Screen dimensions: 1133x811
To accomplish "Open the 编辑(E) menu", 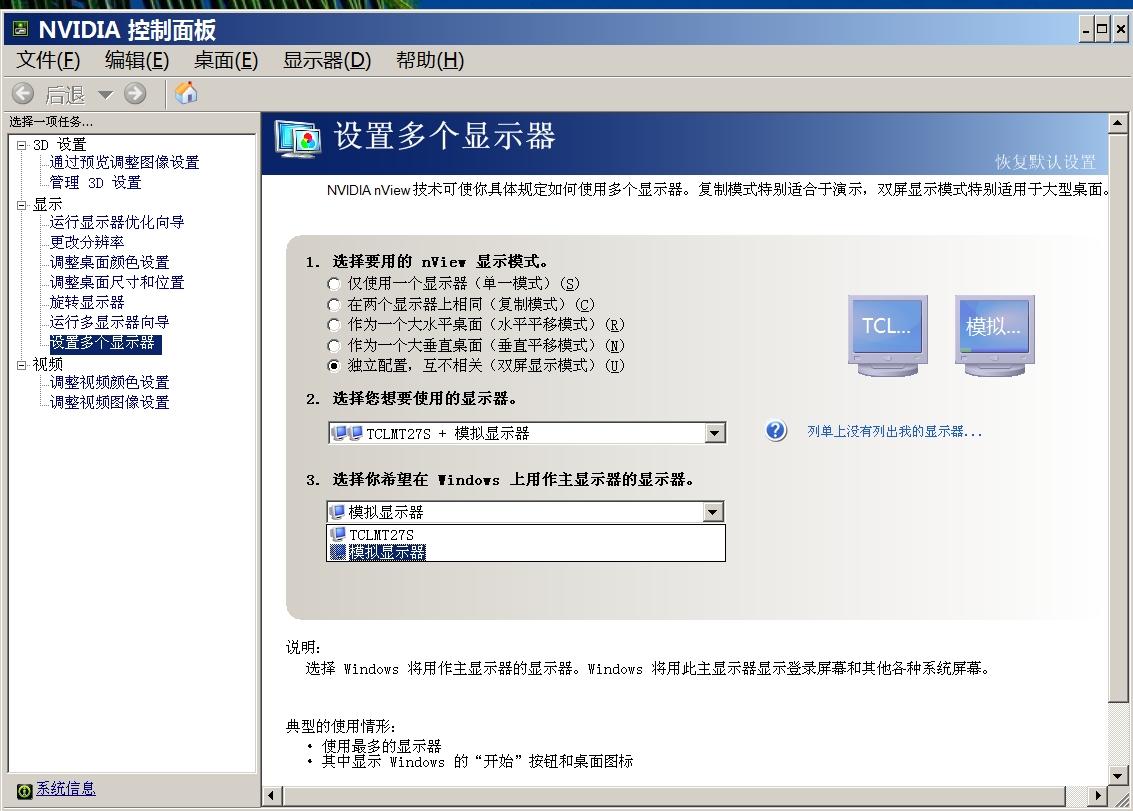I will coord(137,60).
